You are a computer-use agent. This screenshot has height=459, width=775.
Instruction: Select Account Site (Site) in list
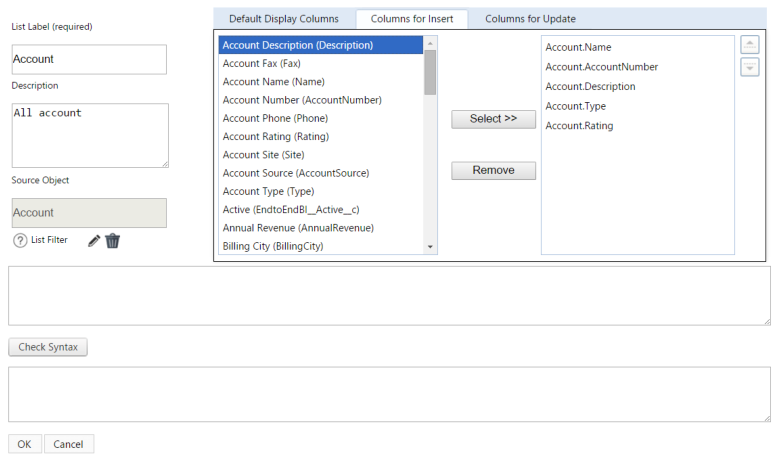[x=321, y=155]
